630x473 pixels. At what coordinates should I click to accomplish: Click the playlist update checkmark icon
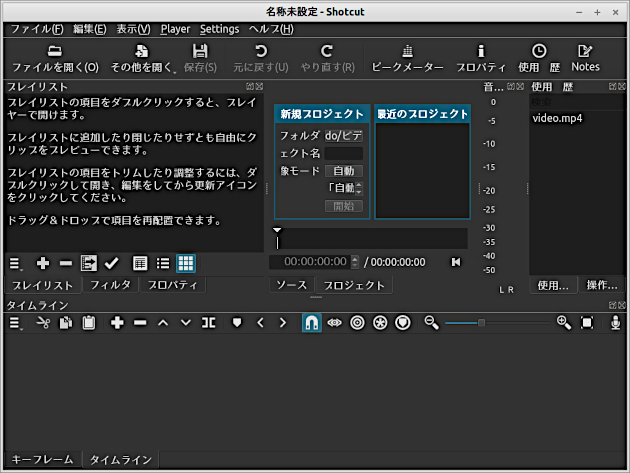click(112, 263)
